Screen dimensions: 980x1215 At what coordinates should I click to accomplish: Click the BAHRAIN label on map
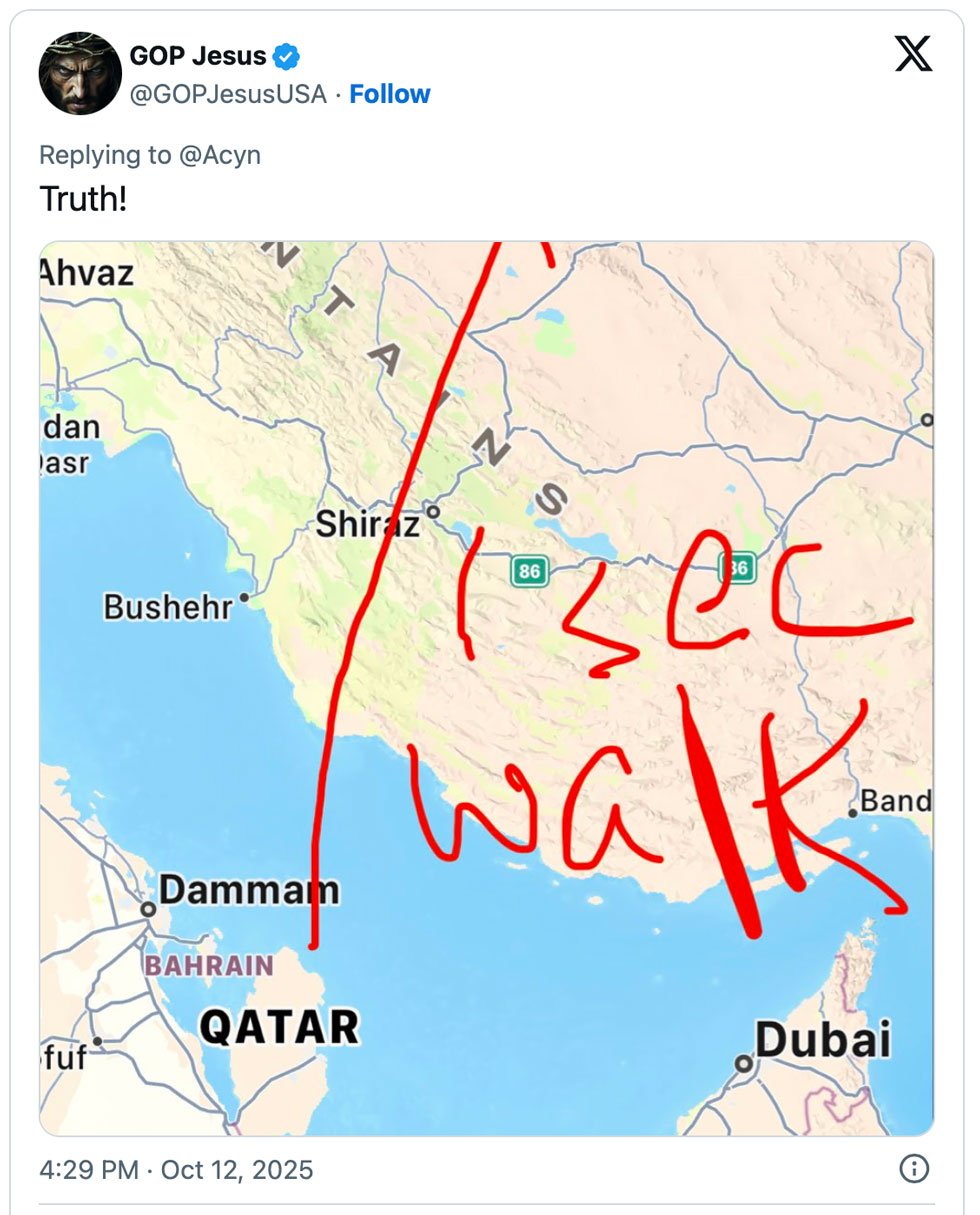coord(209,965)
